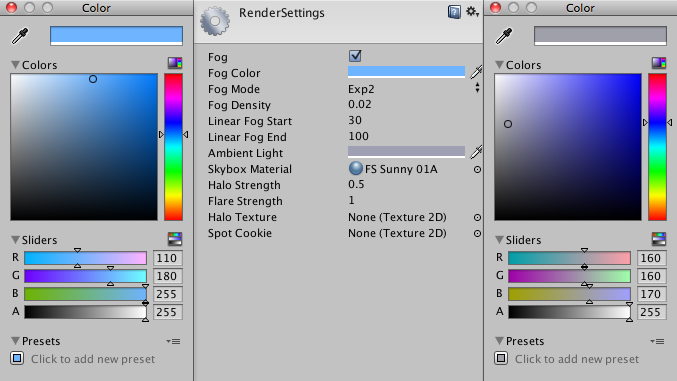This screenshot has width=677, height=381.
Task: Open RenderSettings gear options menu
Action: coord(472,12)
